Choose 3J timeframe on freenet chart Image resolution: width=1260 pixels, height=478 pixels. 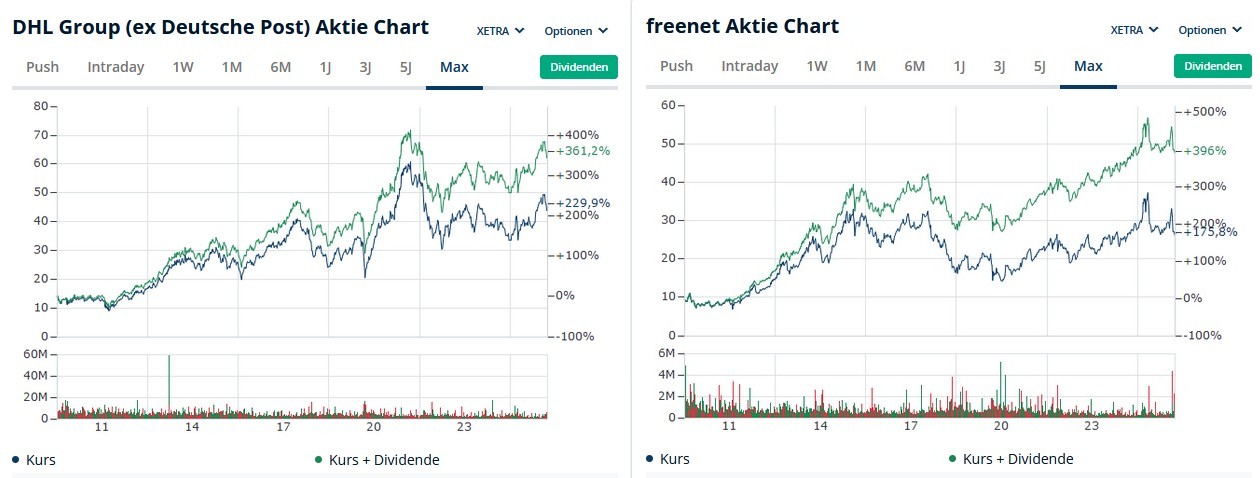coord(999,66)
